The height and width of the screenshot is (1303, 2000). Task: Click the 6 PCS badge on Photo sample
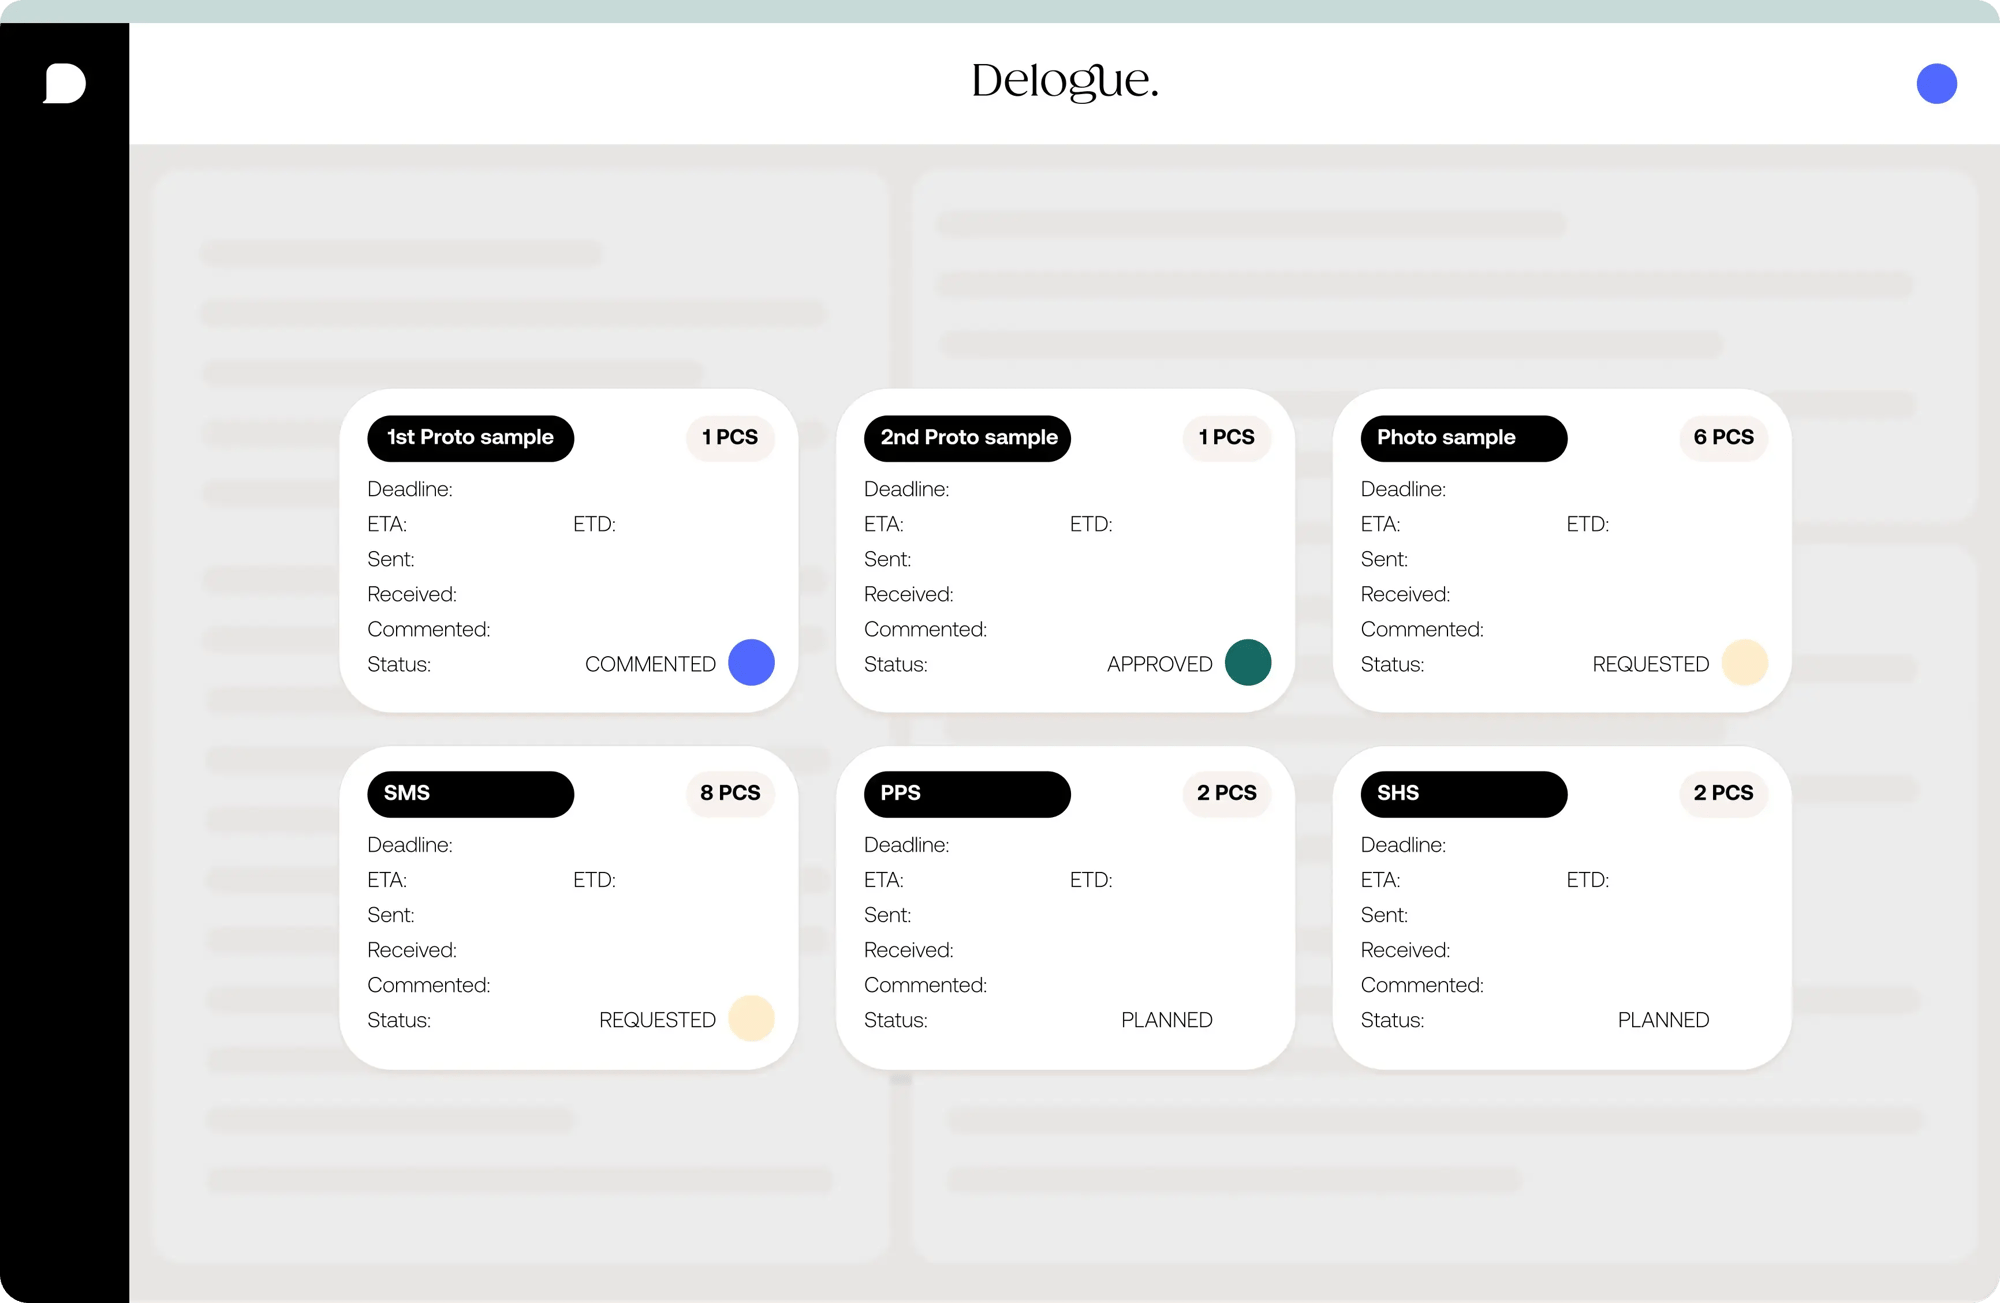1723,437
